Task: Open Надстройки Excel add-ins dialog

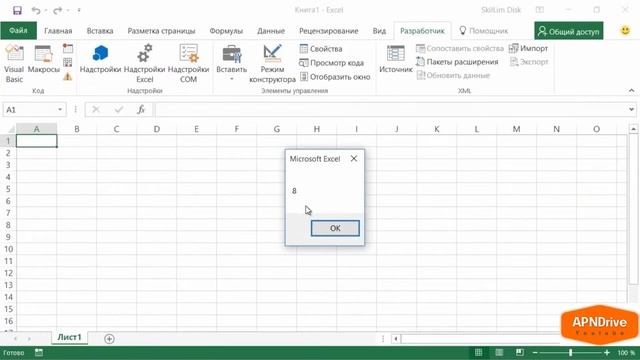Action: [144, 64]
